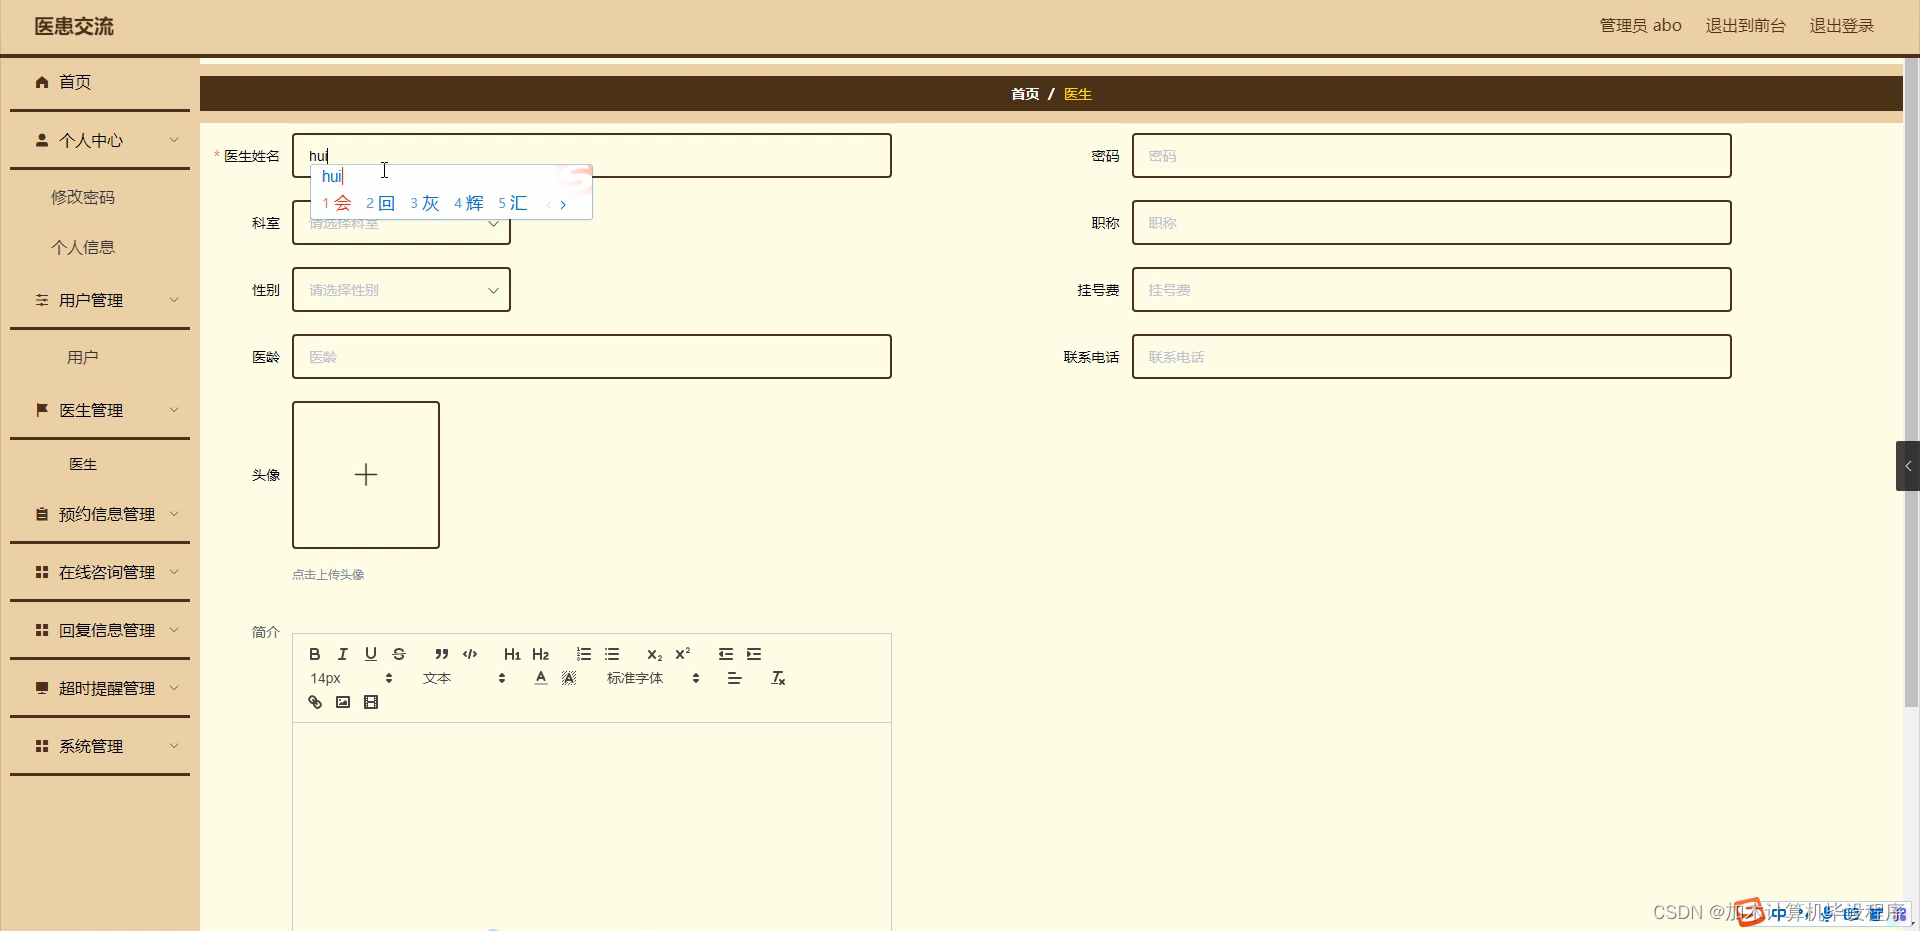This screenshot has width=1920, height=931.
Task: Insert a code block in the editor
Action: (470, 654)
